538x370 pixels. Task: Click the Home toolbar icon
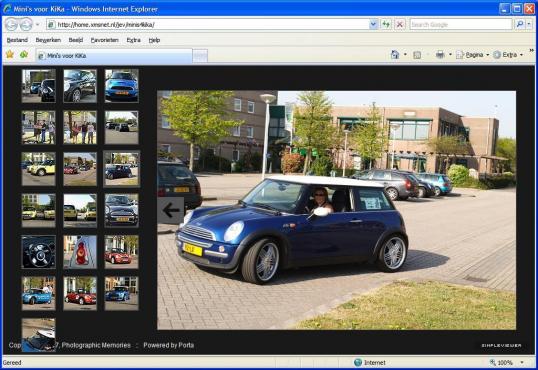click(x=395, y=55)
